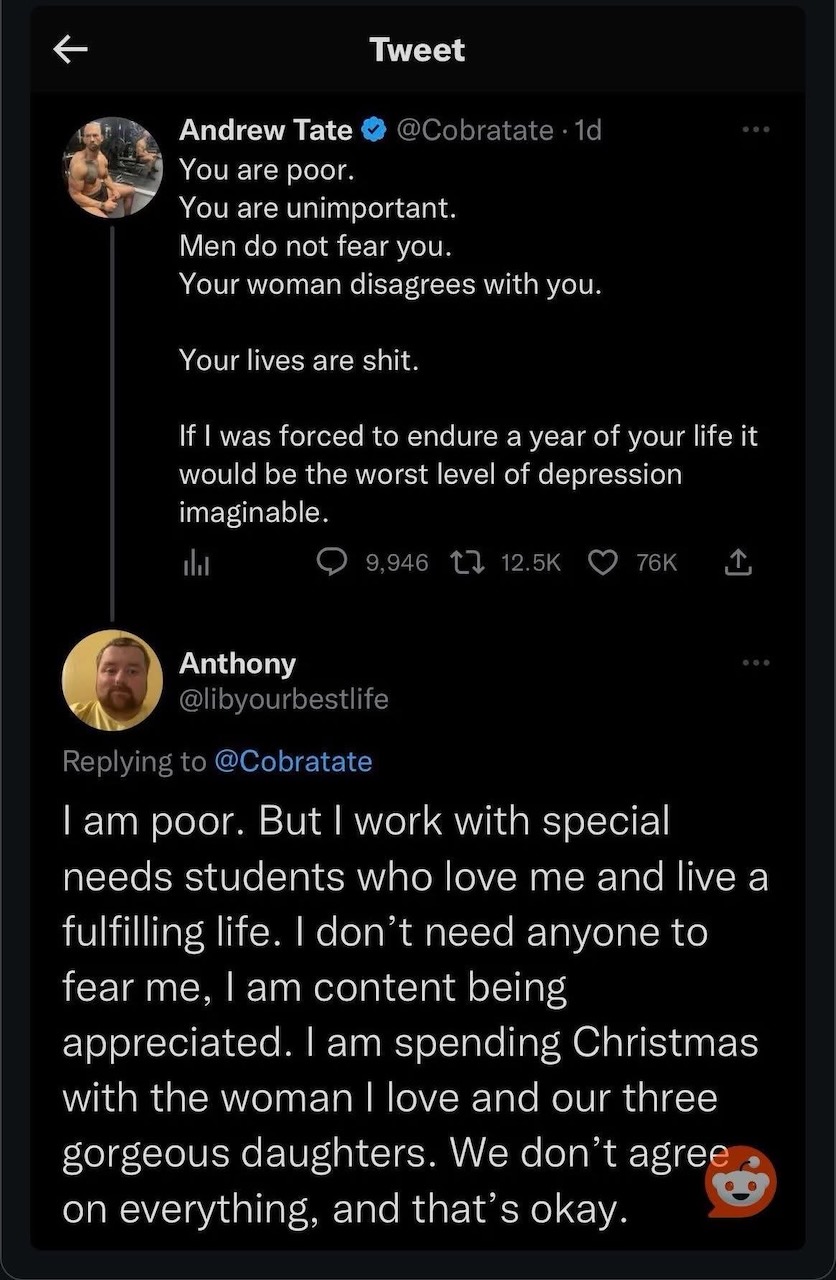Image resolution: width=836 pixels, height=1280 pixels.
Task: Open the @libyourbestlife handle
Action: pos(284,699)
